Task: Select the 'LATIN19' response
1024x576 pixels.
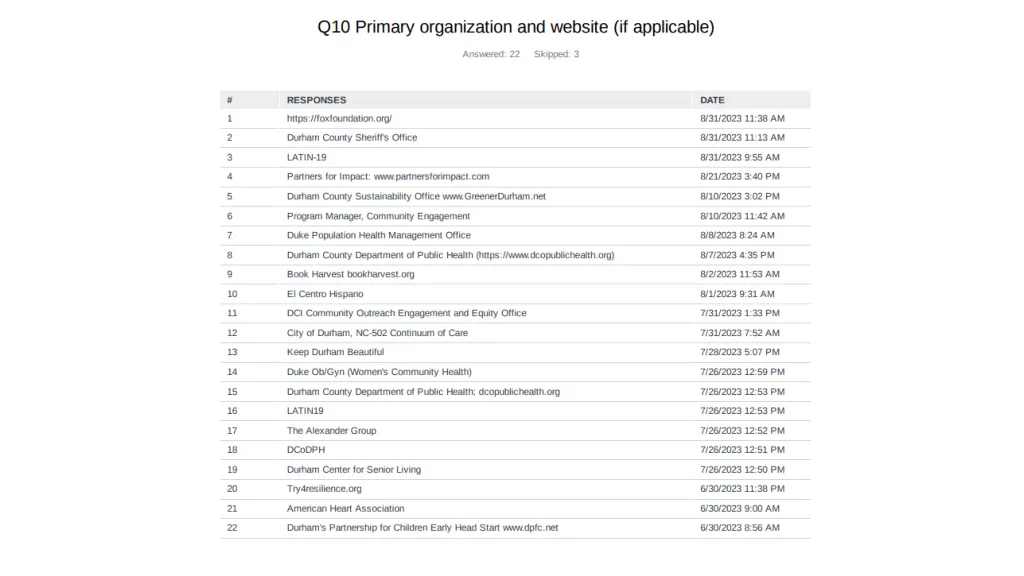Action: click(305, 411)
